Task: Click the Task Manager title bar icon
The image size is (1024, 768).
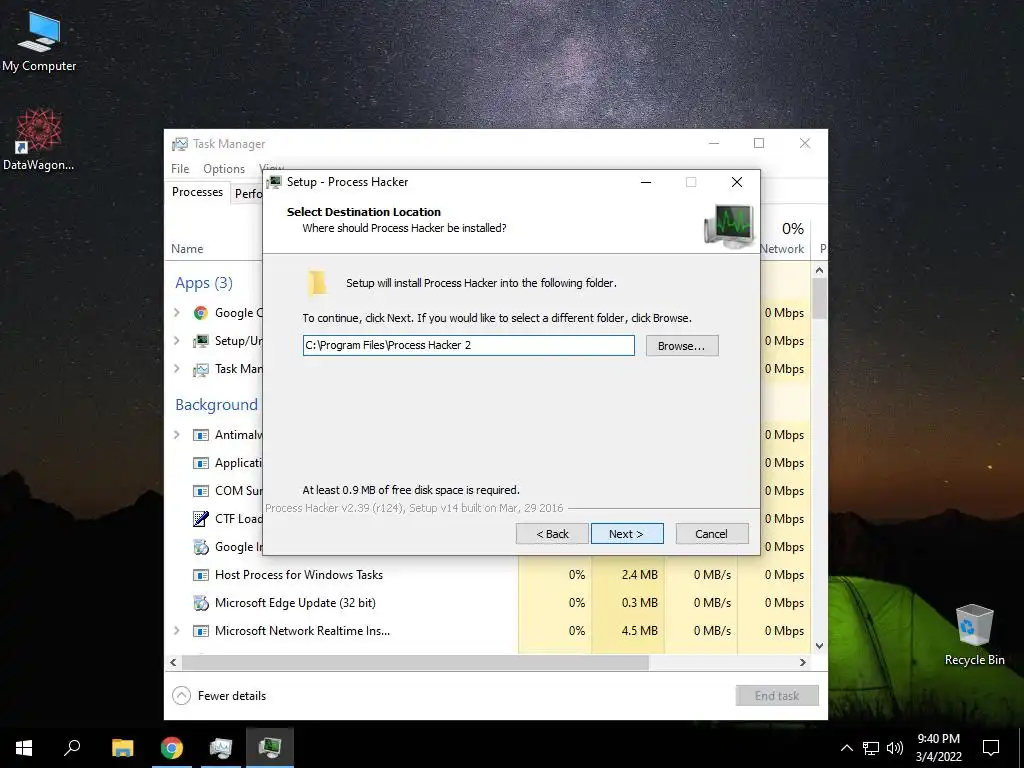Action: [x=180, y=144]
